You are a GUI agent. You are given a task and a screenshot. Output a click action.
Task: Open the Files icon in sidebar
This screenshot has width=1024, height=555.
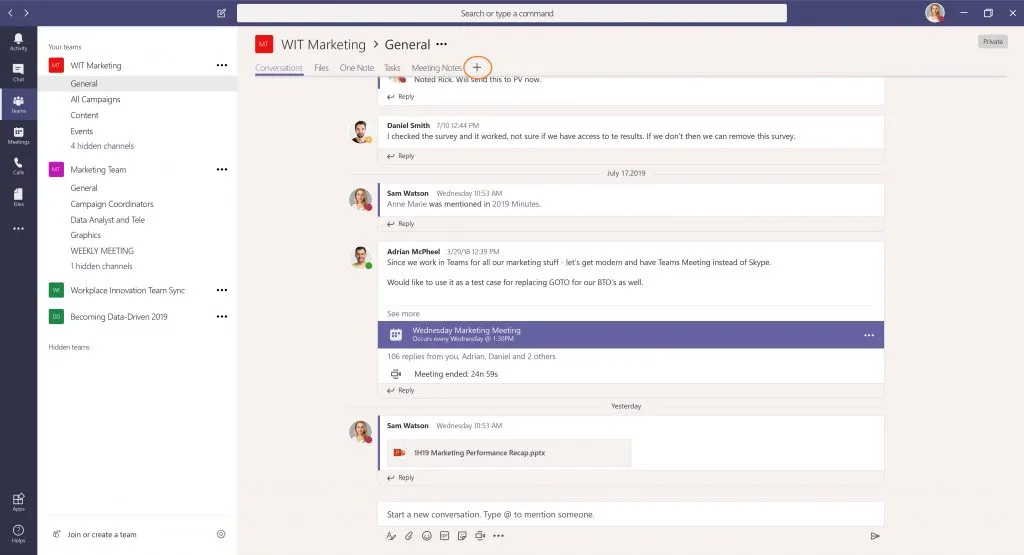tap(18, 197)
